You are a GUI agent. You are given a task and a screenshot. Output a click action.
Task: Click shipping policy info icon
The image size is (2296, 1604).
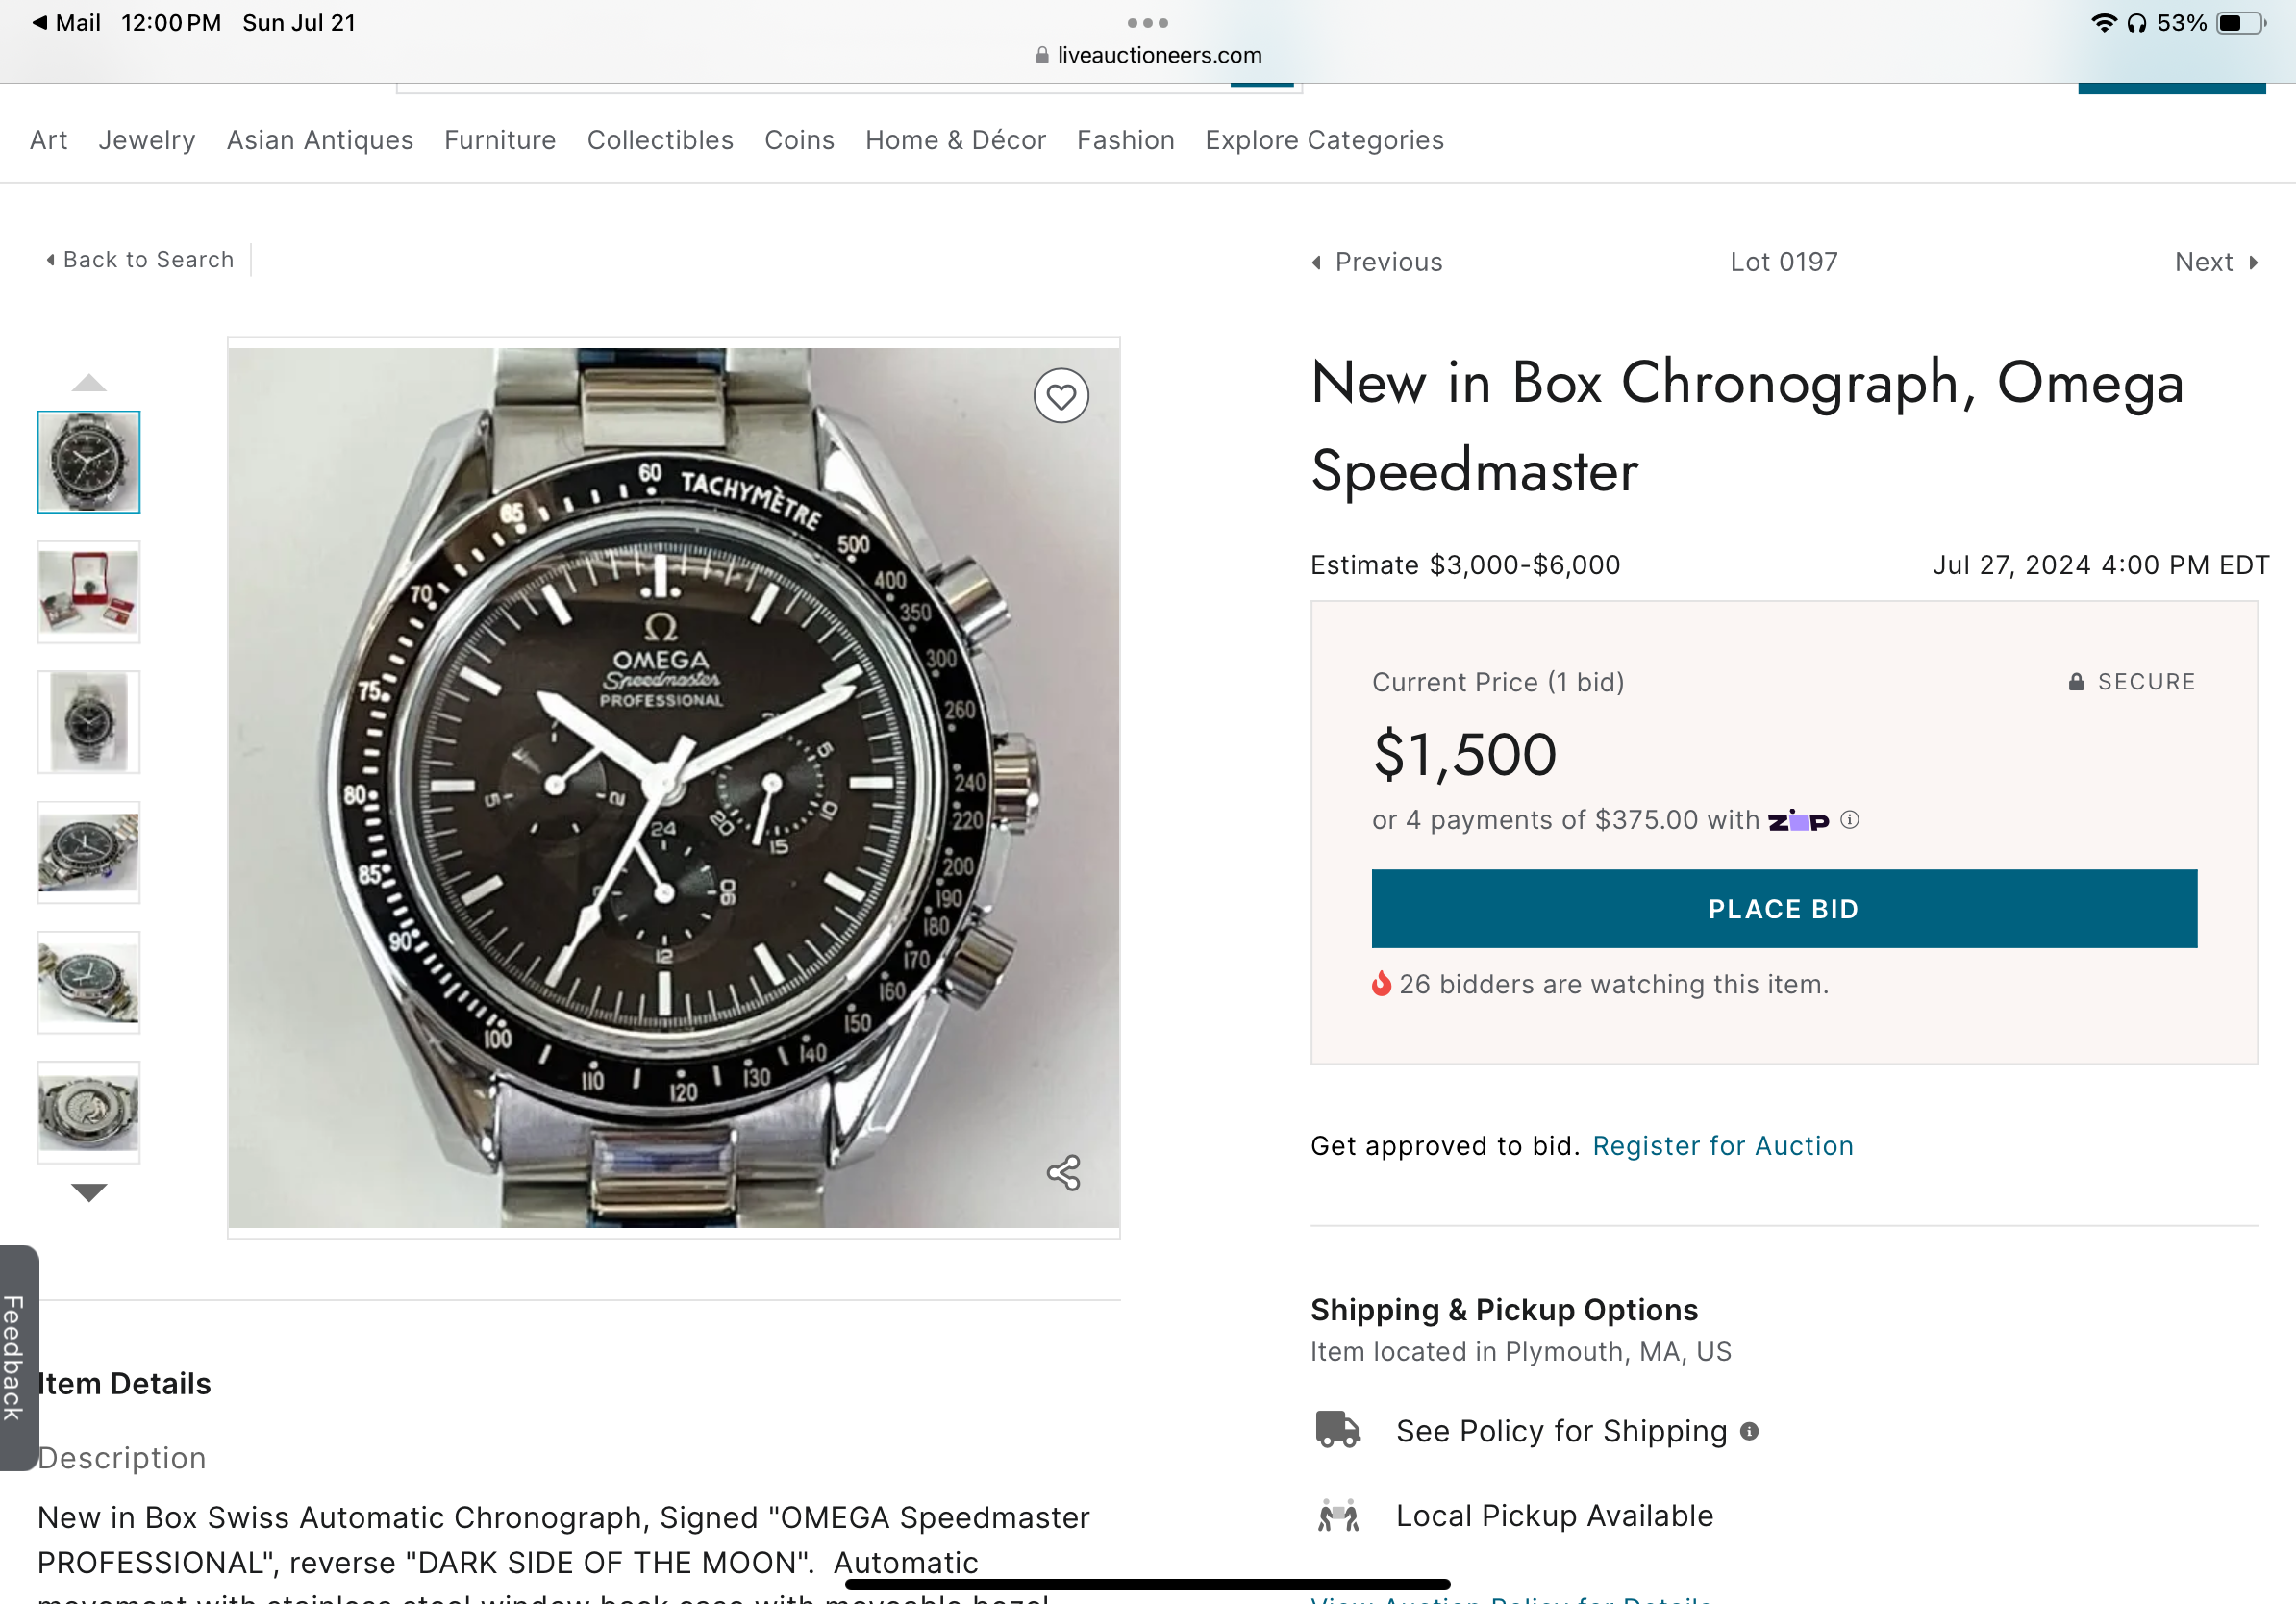coord(1749,1431)
